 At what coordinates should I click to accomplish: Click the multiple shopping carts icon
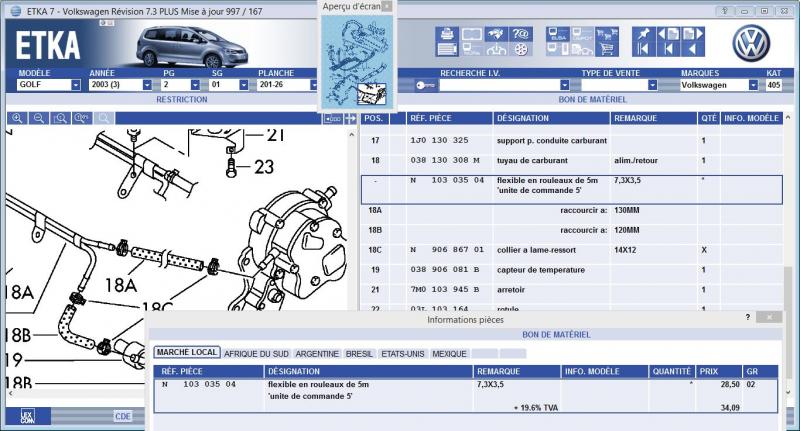pos(607,34)
